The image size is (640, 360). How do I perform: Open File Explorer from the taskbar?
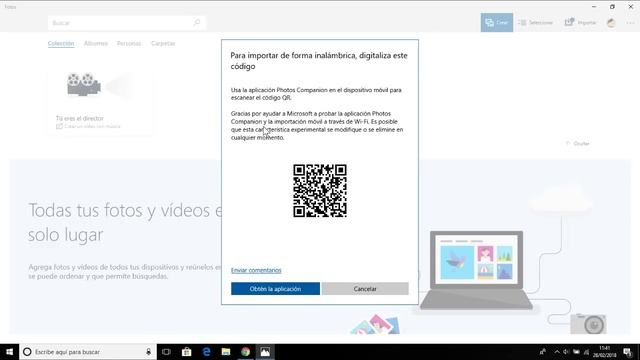click(226, 351)
